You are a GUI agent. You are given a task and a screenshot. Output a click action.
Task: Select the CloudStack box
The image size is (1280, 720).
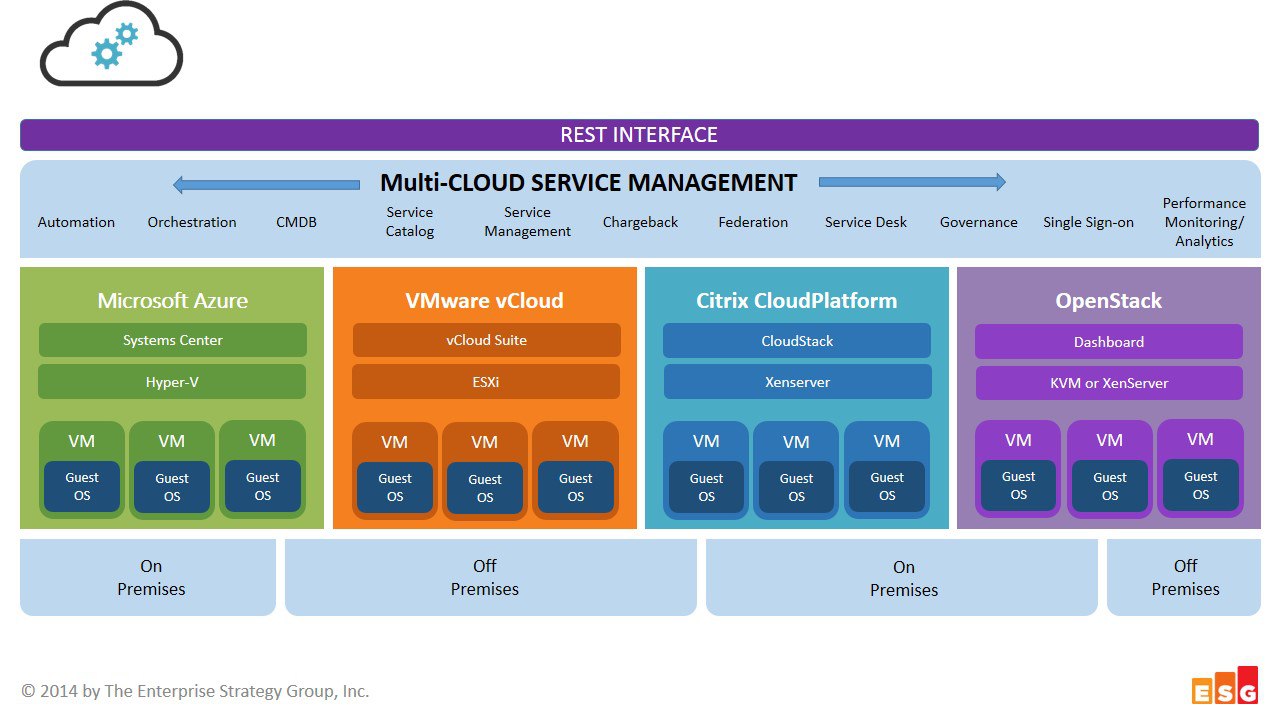tap(797, 340)
